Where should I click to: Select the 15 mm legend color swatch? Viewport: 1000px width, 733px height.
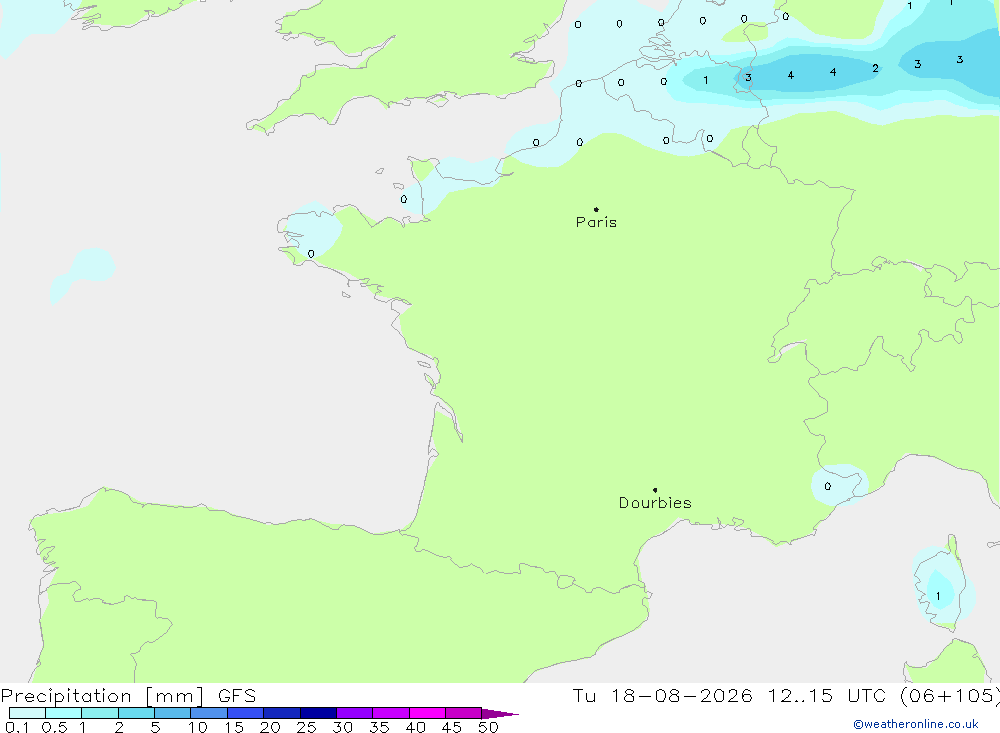tap(246, 713)
